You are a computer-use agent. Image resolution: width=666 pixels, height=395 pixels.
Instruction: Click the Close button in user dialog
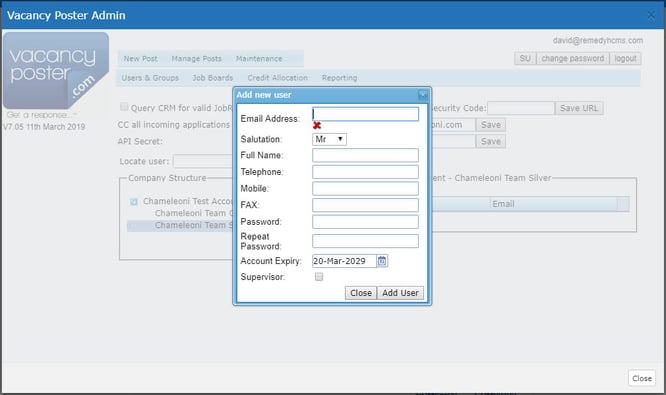tap(361, 293)
